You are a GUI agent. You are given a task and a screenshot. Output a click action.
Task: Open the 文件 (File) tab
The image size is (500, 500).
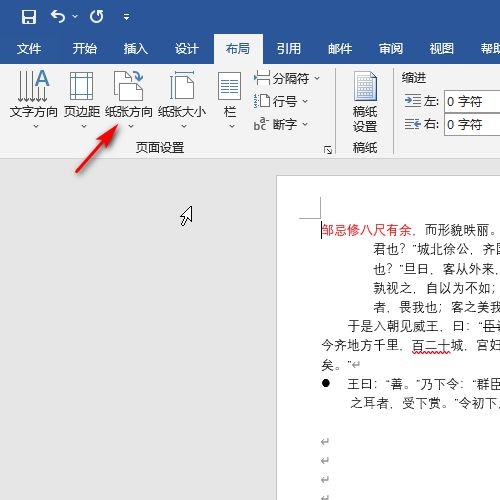pos(29,49)
